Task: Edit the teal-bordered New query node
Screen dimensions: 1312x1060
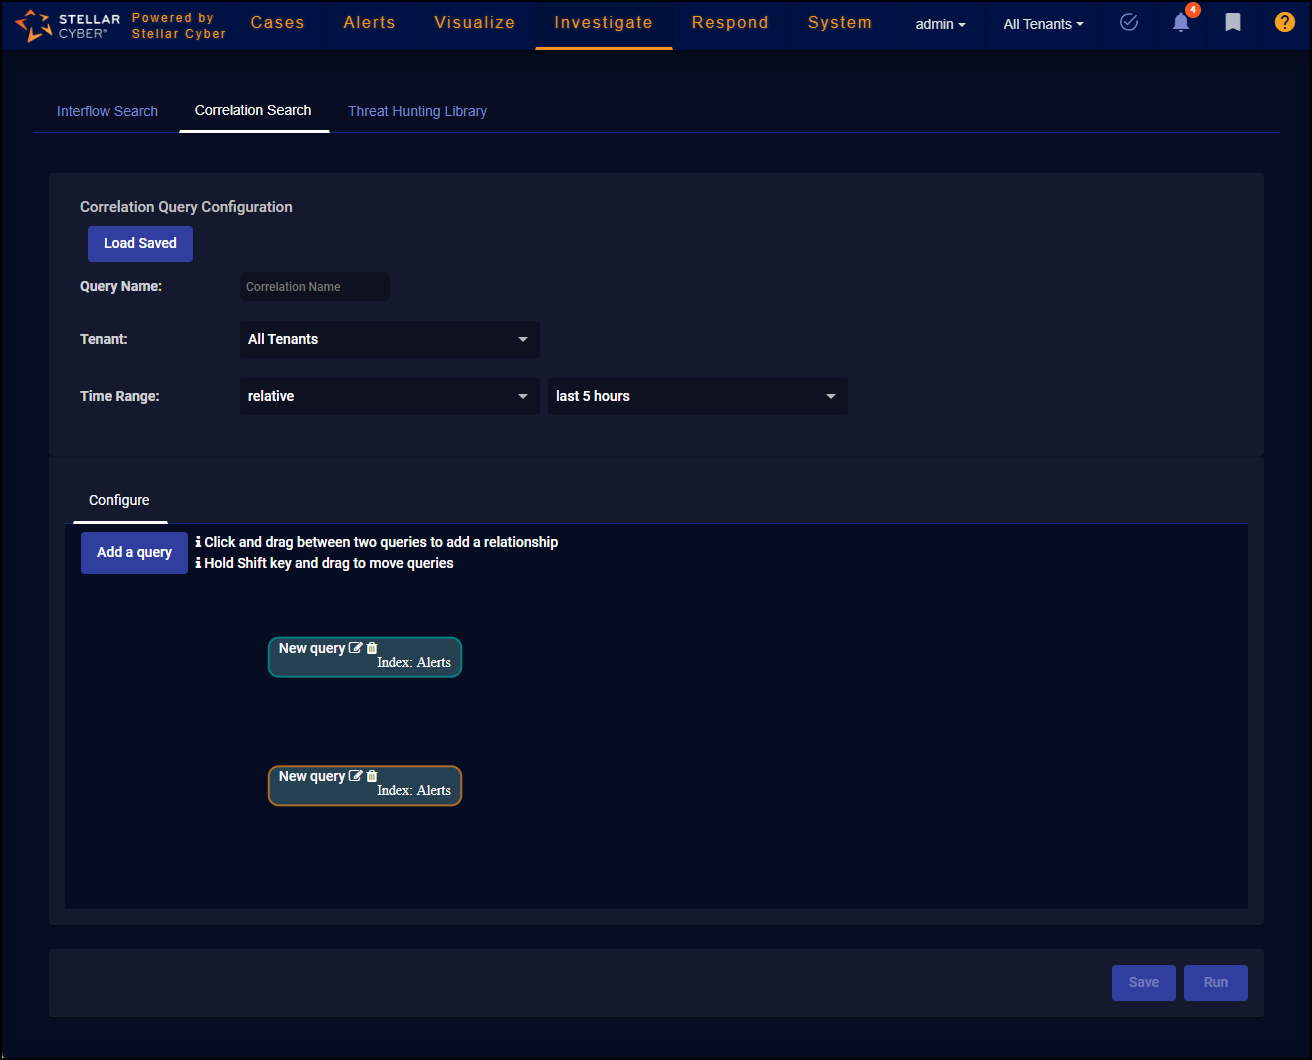Action: click(355, 648)
